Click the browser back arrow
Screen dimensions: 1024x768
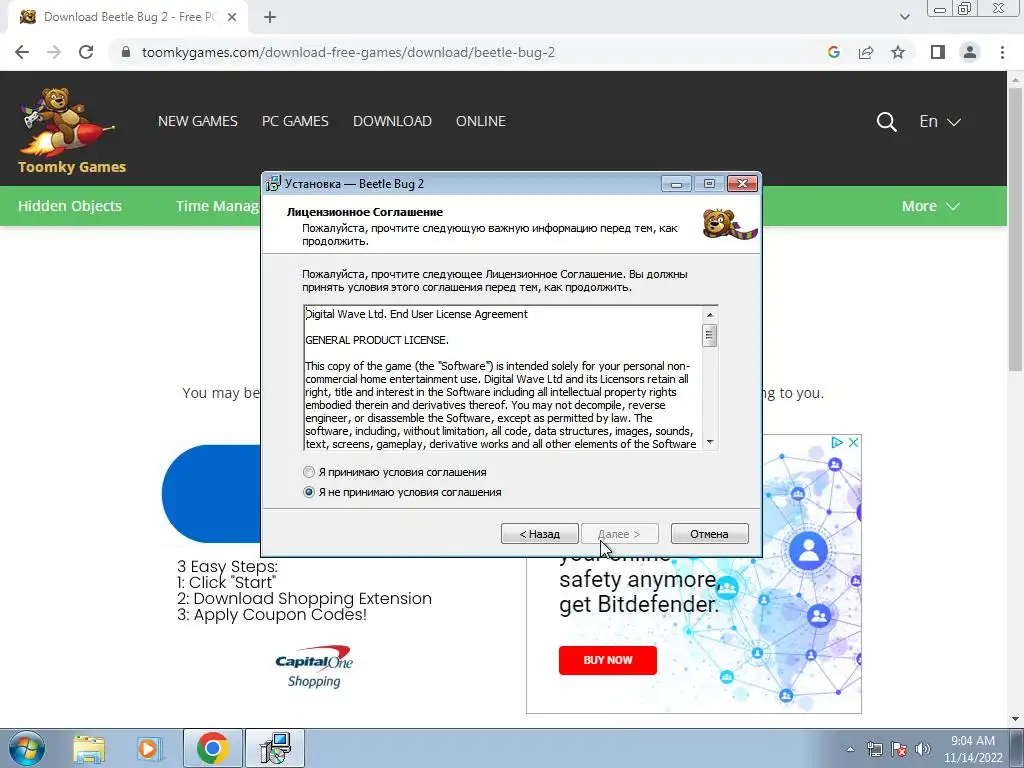[x=22, y=52]
